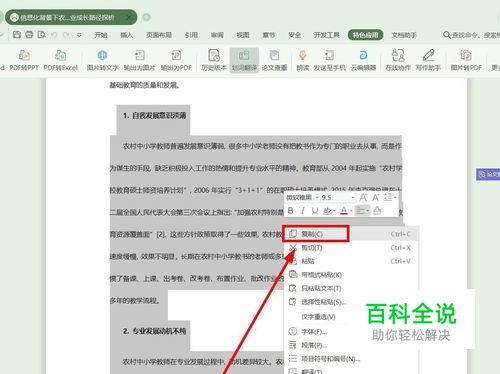Click the redo arrow icon
Viewport: 500px width, 374px height.
click(66, 35)
